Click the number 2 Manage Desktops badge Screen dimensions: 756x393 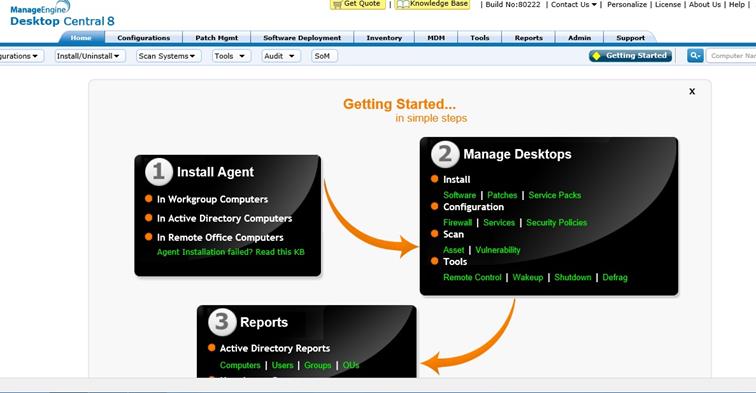[445, 154]
